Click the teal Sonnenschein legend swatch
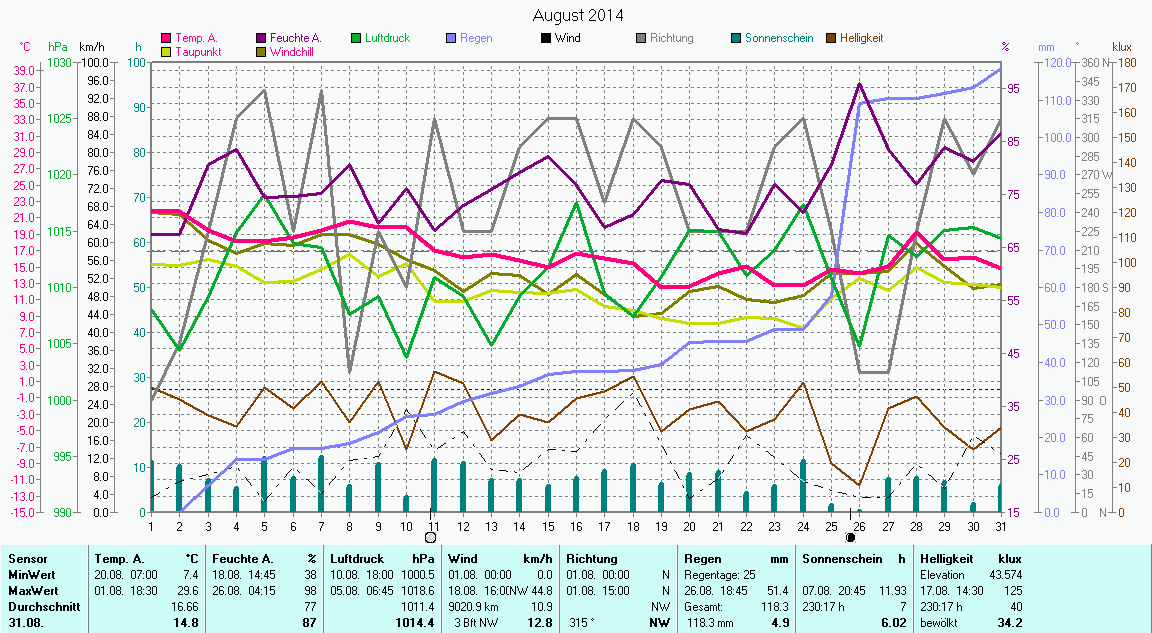The height and width of the screenshot is (633, 1152). pos(736,38)
